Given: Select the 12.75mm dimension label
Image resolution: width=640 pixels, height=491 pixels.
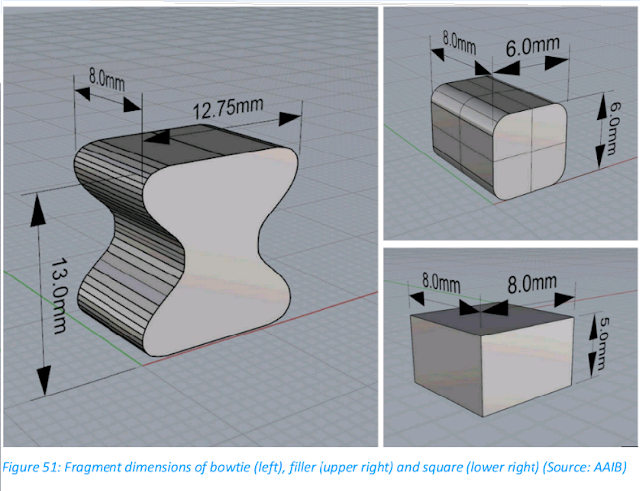Looking at the screenshot, I should pyautogui.click(x=228, y=108).
